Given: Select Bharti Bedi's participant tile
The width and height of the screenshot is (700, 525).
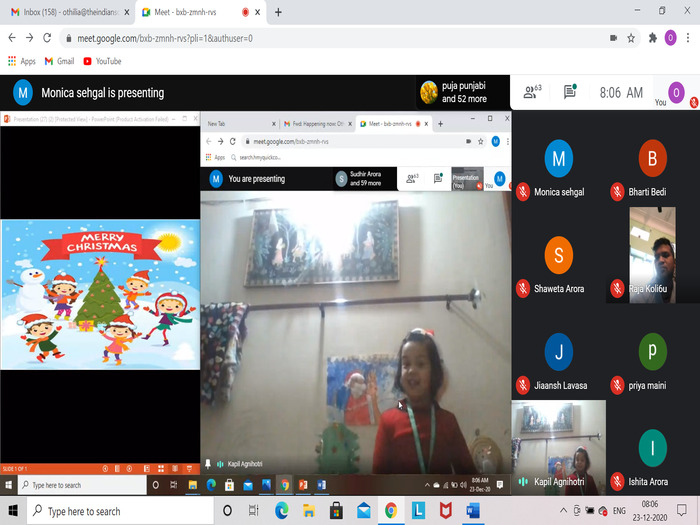Looking at the screenshot, I should pos(652,159).
